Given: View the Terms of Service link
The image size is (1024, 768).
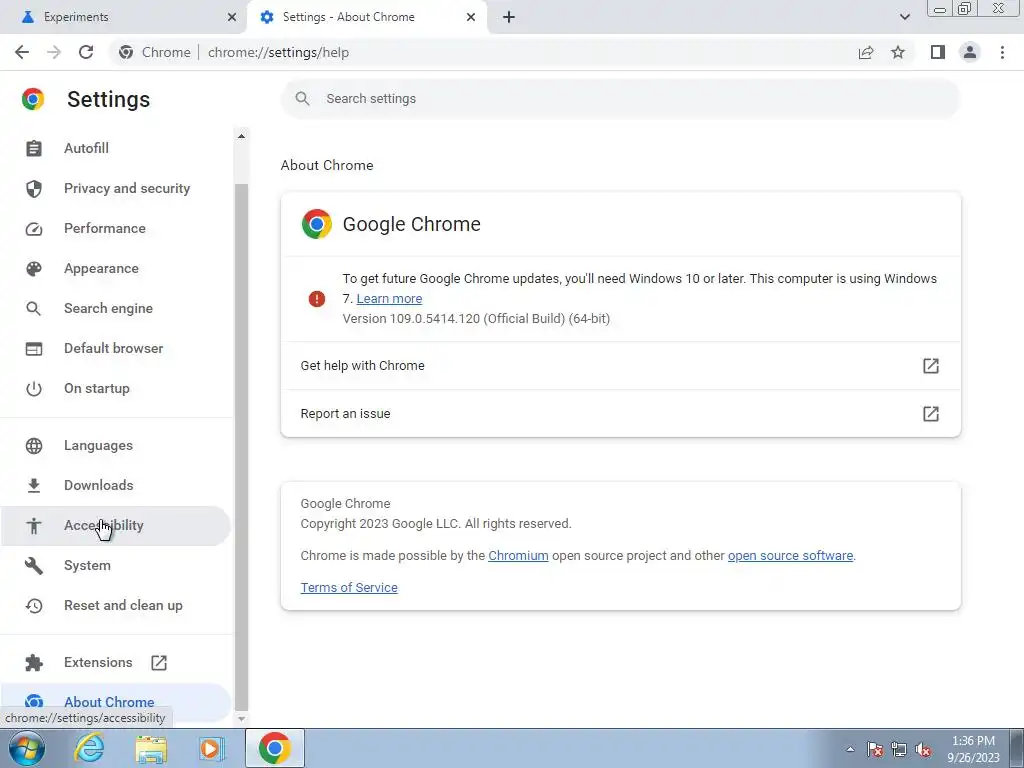Looking at the screenshot, I should (349, 588).
